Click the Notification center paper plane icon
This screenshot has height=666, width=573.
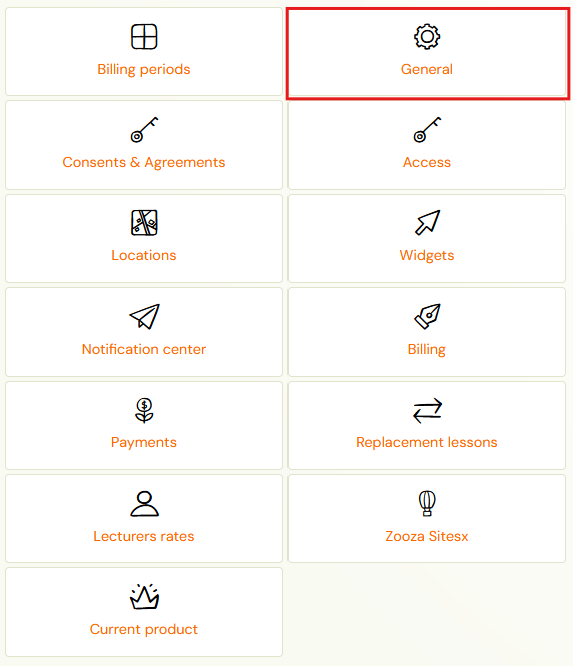click(x=144, y=316)
